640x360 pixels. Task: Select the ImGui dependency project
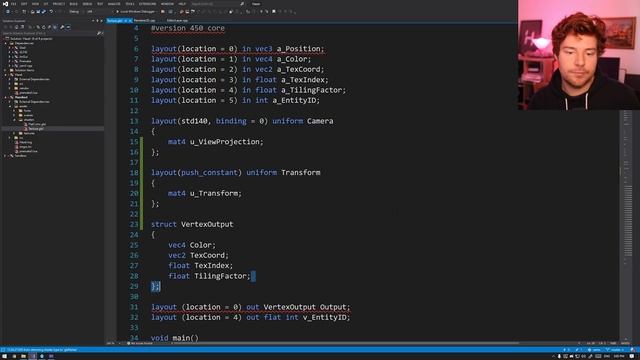(x=23, y=57)
